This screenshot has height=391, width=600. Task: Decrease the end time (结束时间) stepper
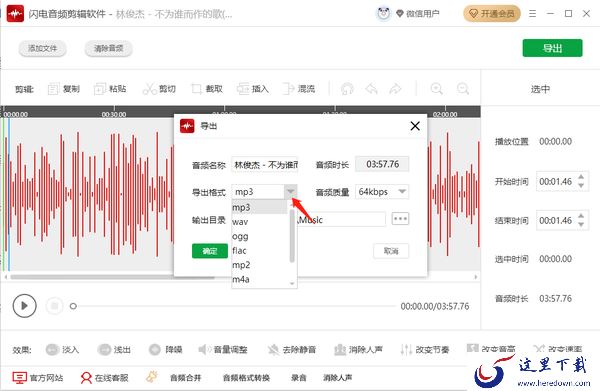coord(581,225)
